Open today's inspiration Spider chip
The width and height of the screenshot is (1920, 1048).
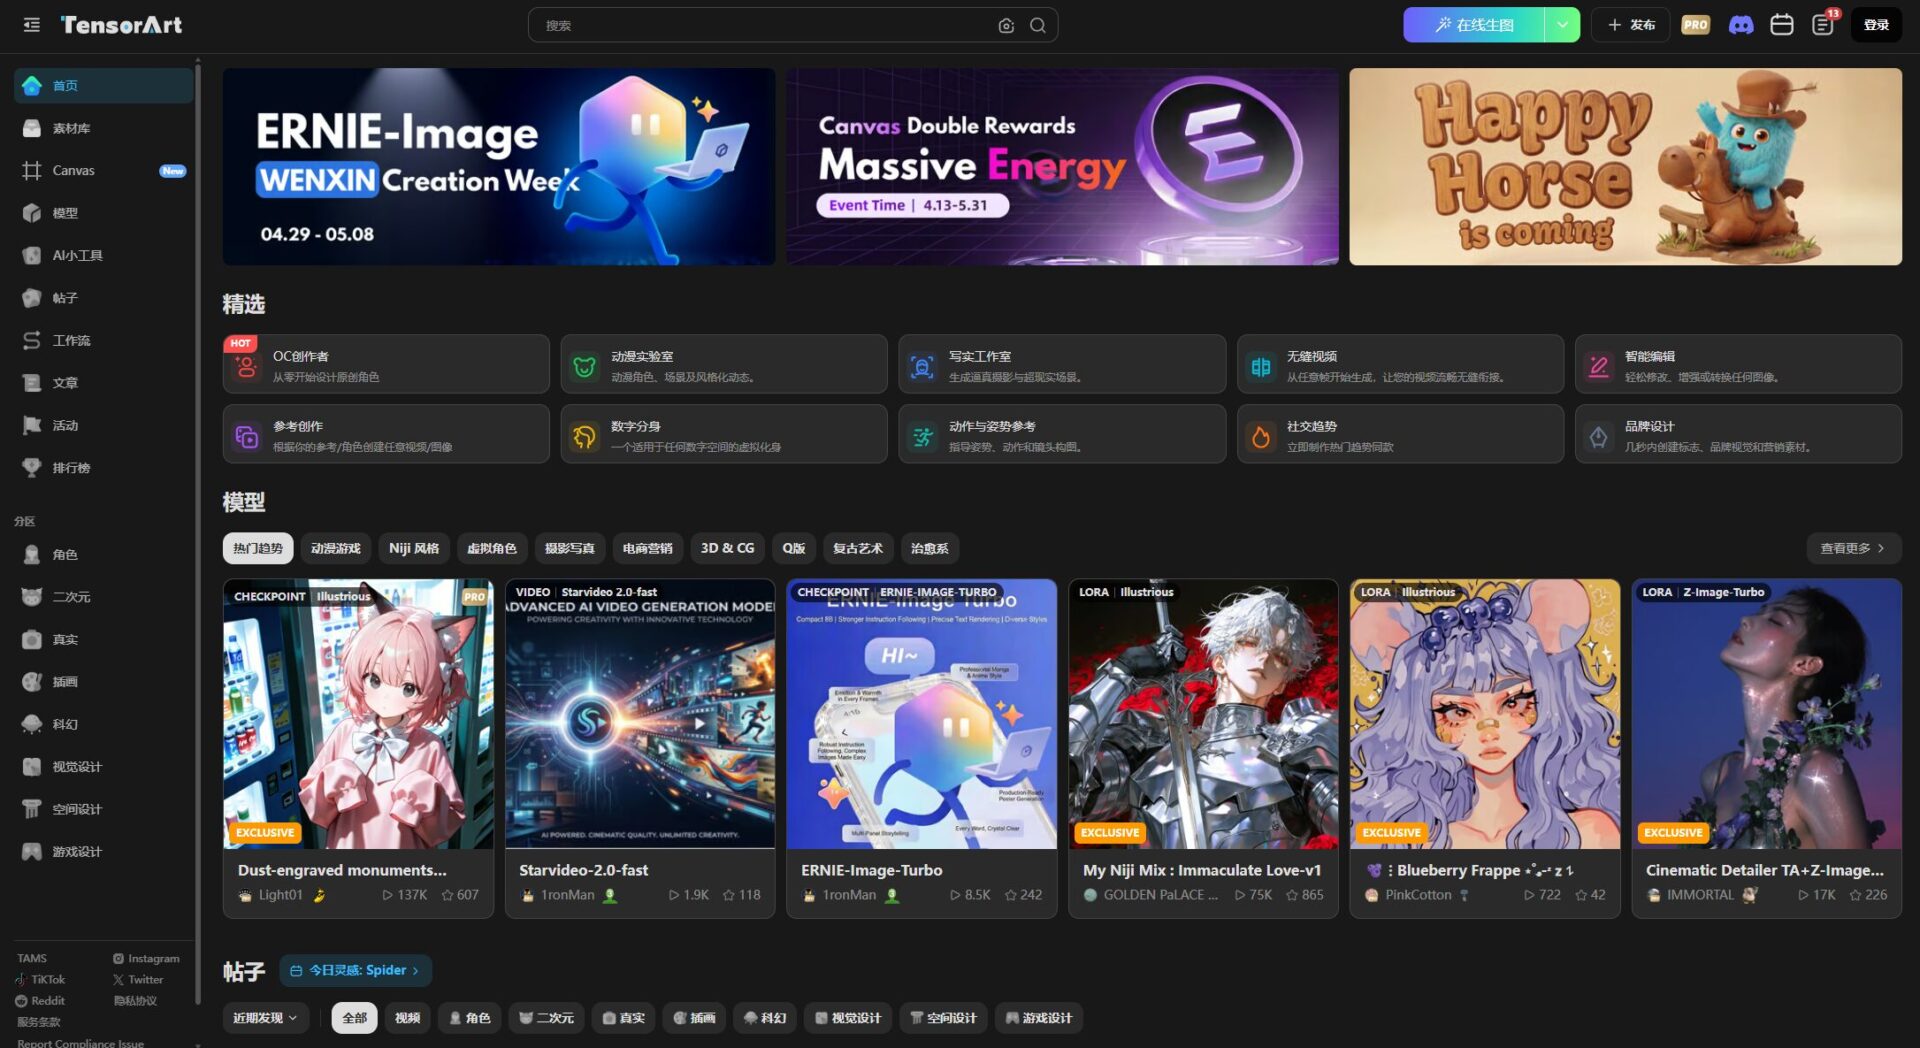(x=355, y=970)
